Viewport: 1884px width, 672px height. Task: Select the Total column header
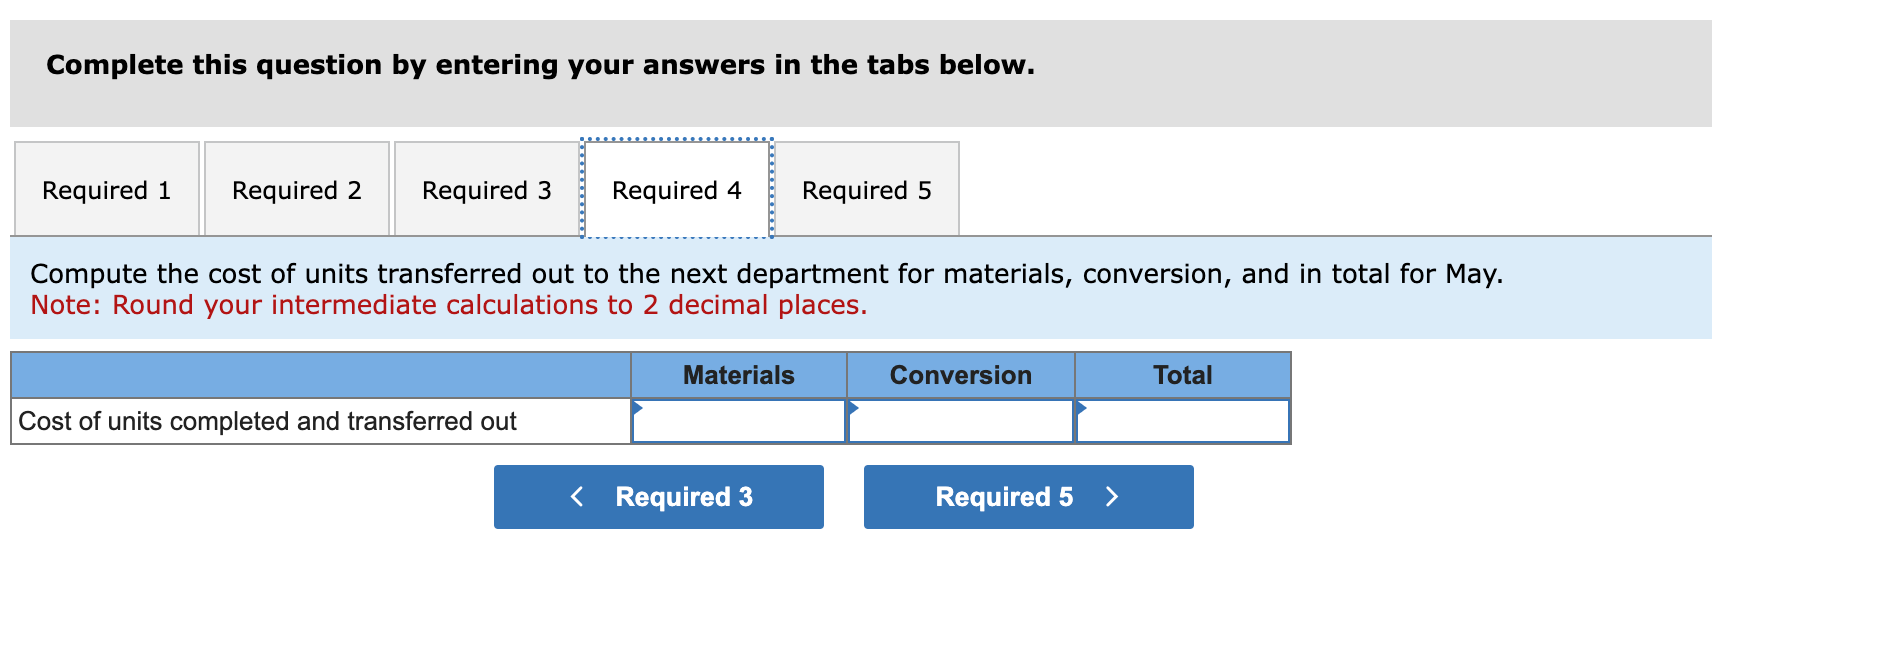click(1184, 375)
